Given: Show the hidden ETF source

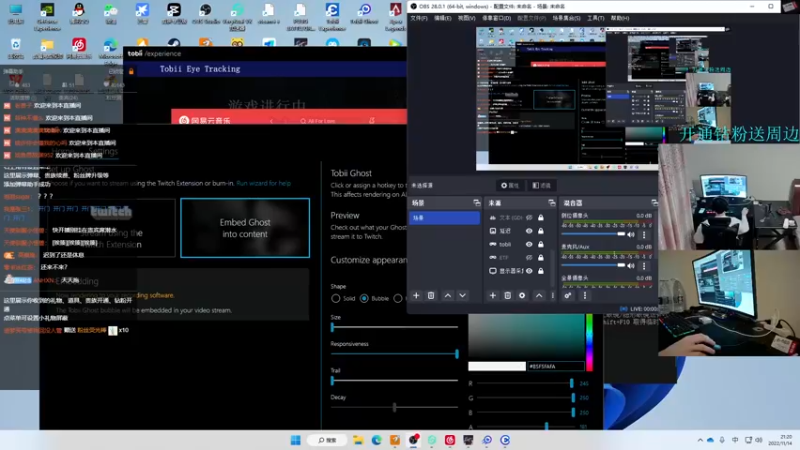Looking at the screenshot, I should pos(529,258).
